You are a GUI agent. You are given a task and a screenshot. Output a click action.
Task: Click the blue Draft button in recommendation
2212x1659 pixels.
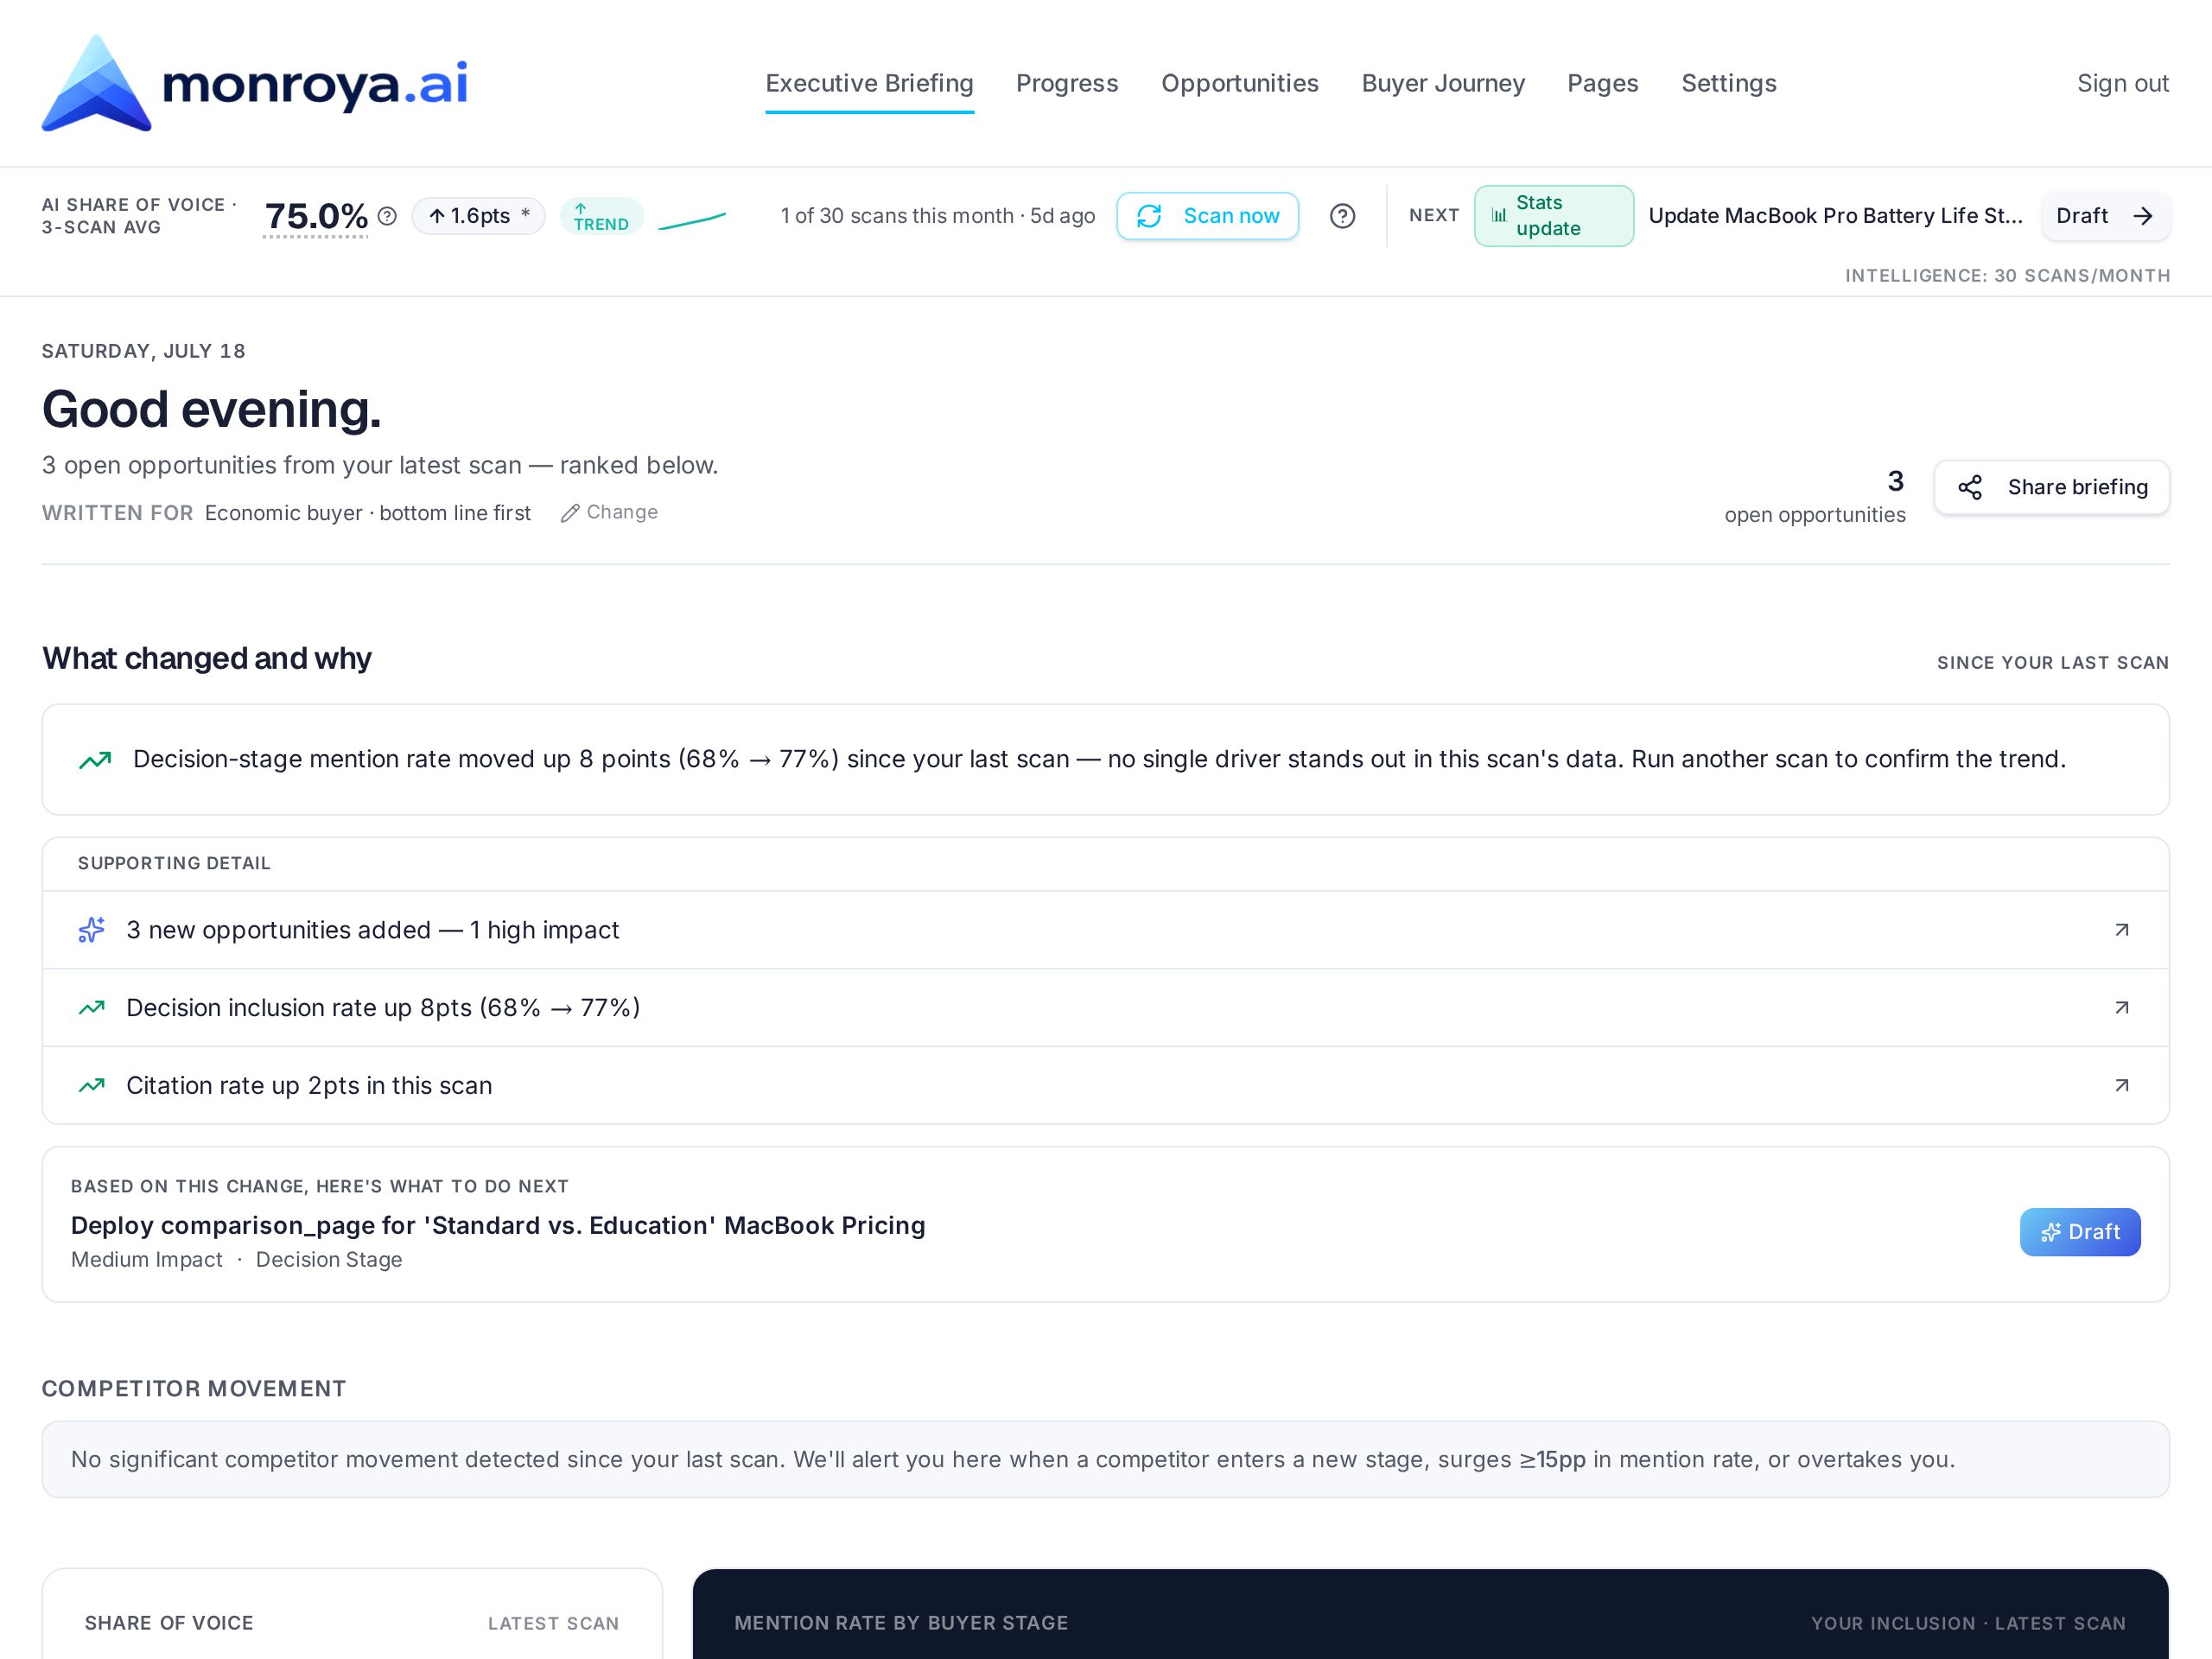click(2079, 1232)
